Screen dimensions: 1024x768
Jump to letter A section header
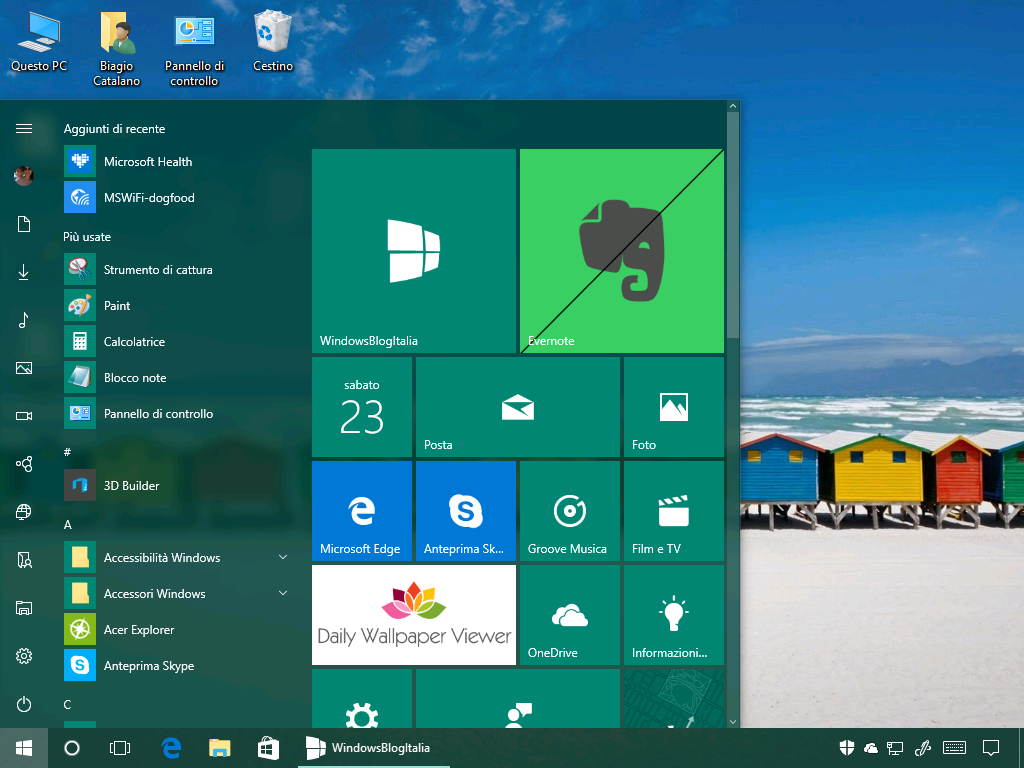tap(67, 524)
